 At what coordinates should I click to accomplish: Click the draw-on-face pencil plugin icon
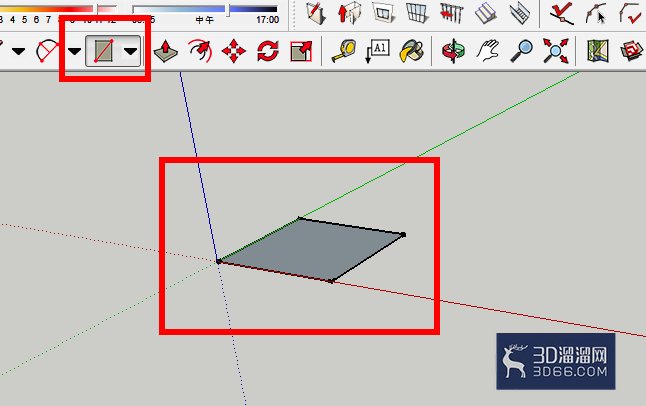(316, 12)
